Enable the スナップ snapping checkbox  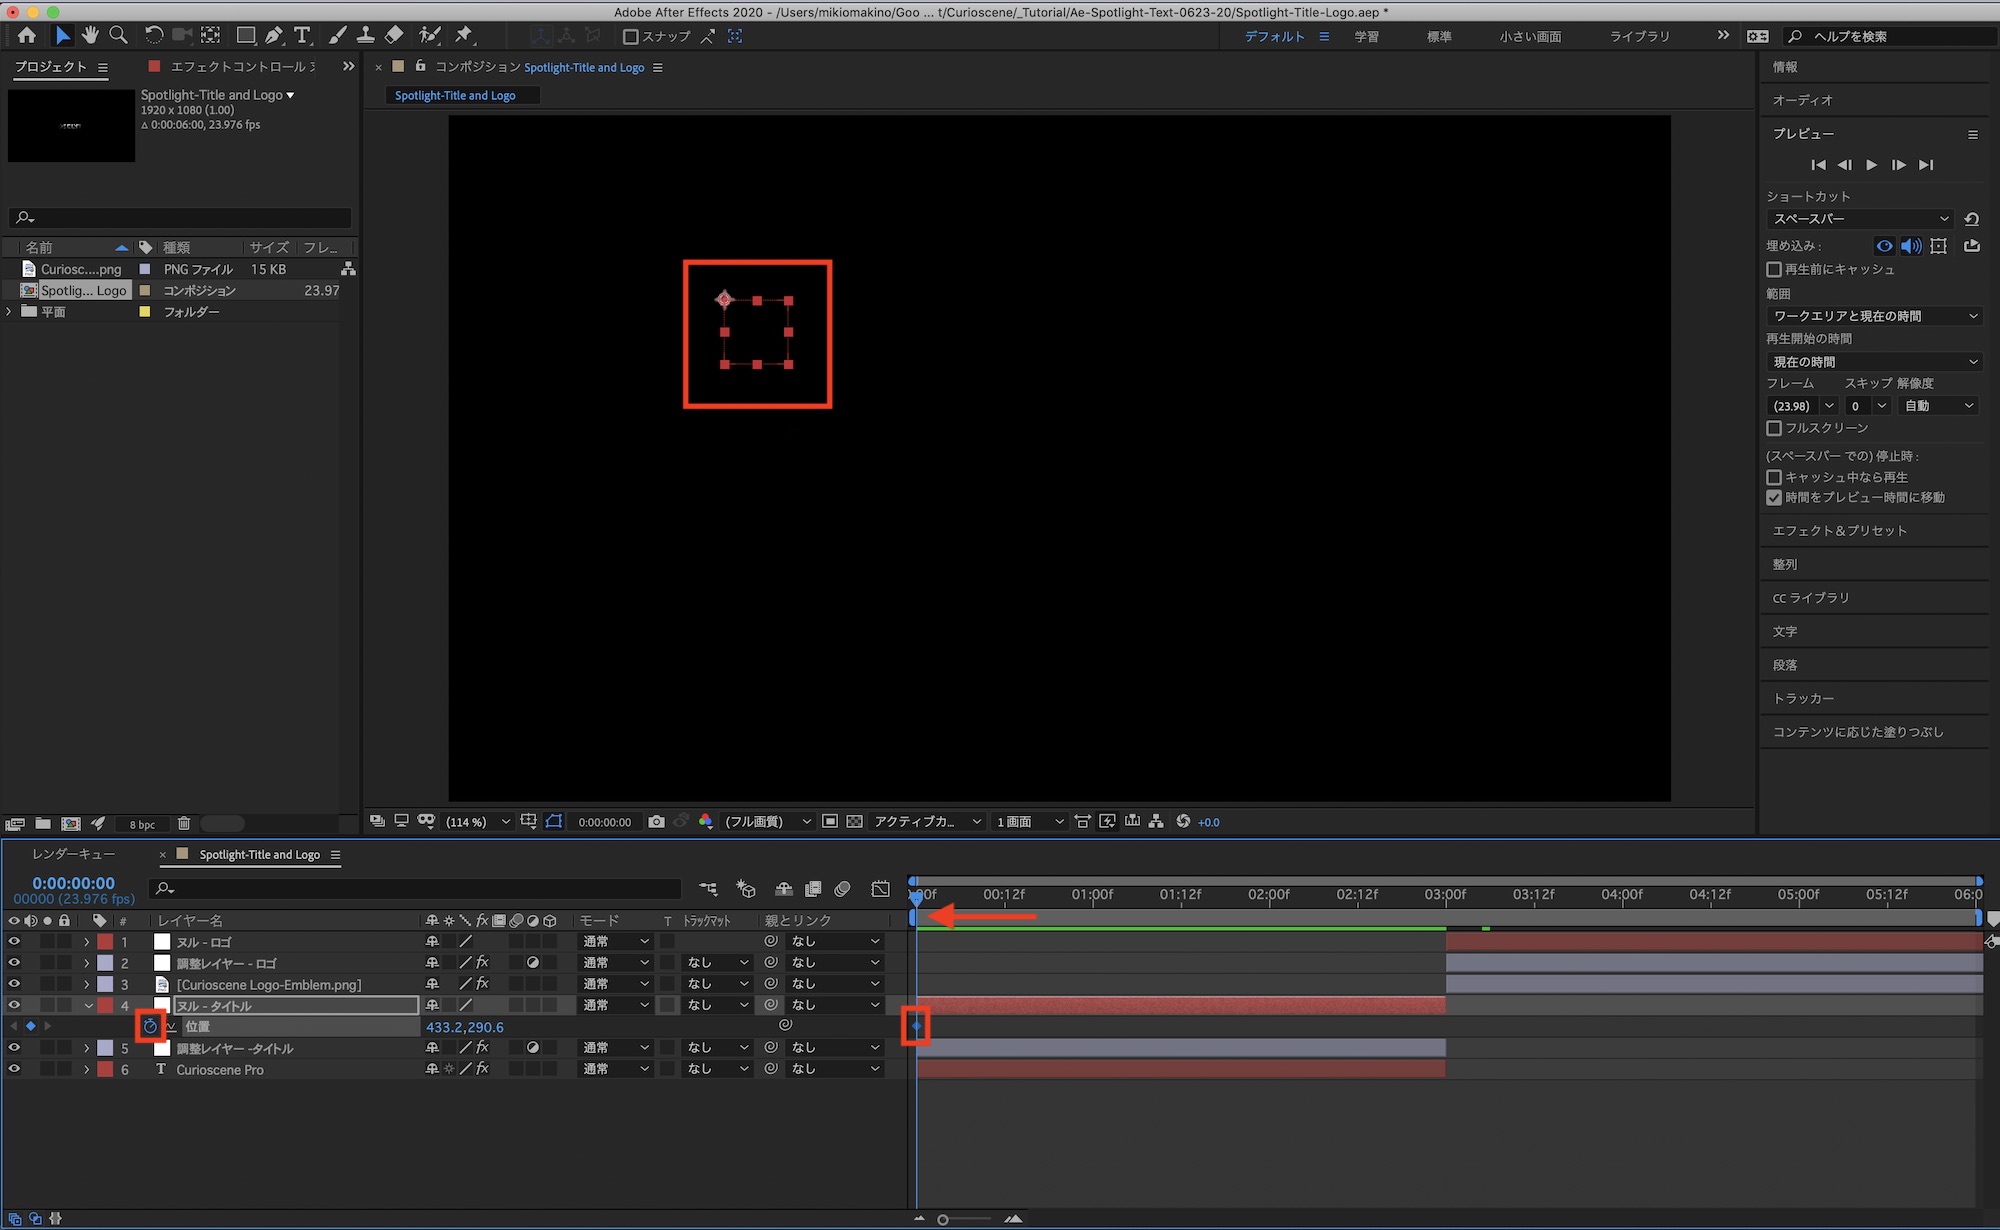pos(630,37)
